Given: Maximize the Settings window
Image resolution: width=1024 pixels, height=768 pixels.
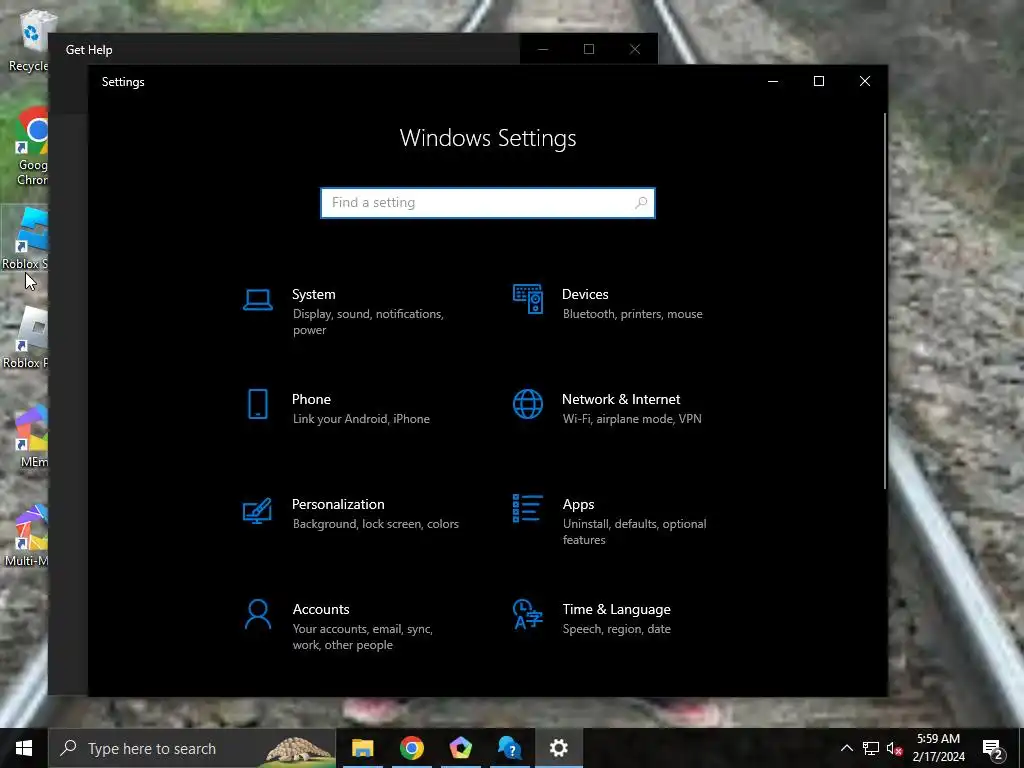Looking at the screenshot, I should click(818, 81).
